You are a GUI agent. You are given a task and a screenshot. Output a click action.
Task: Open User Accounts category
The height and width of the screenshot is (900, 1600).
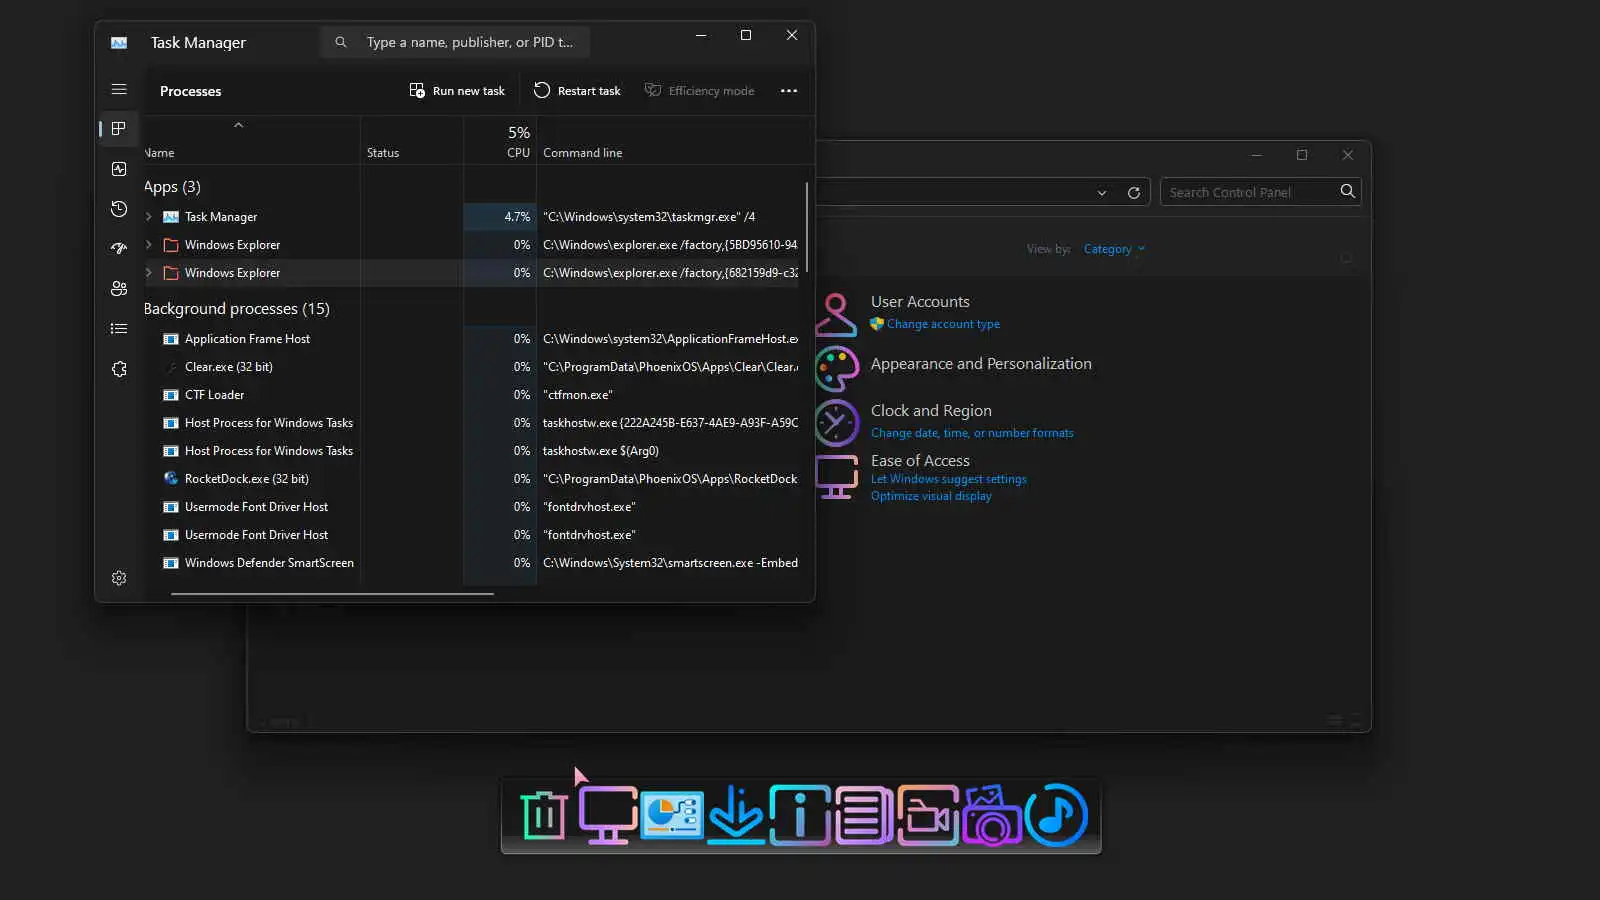pyautogui.click(x=920, y=302)
